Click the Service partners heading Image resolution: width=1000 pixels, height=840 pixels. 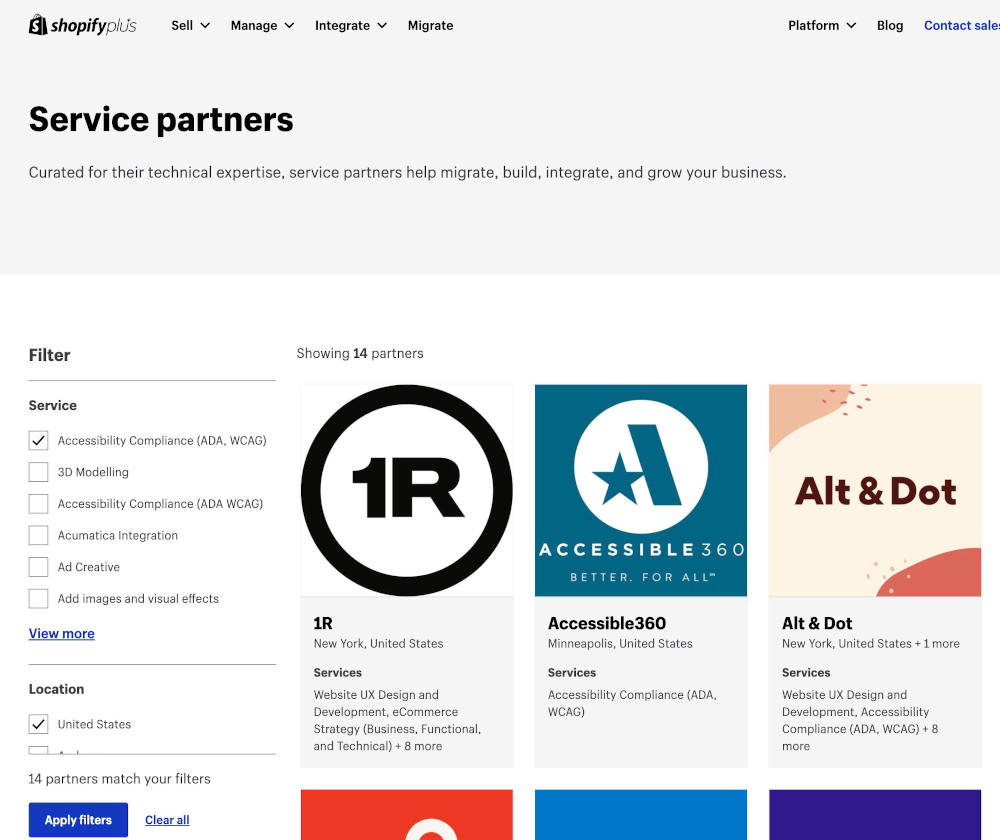161,119
